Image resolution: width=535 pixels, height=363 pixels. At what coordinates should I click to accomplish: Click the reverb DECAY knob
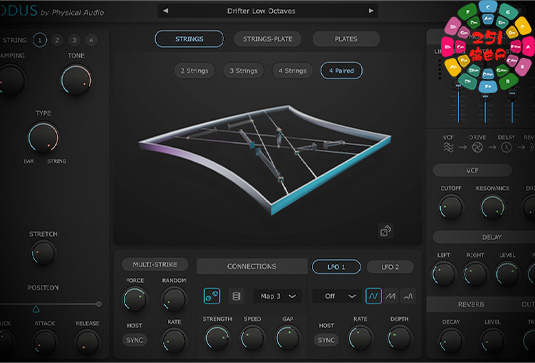(x=451, y=340)
